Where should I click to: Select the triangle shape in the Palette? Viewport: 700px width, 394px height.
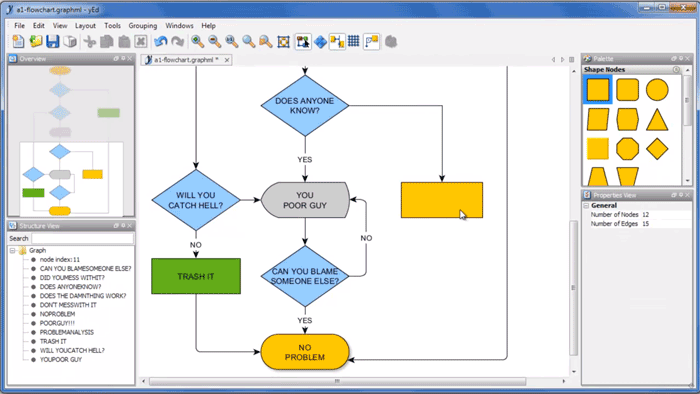(x=657, y=120)
